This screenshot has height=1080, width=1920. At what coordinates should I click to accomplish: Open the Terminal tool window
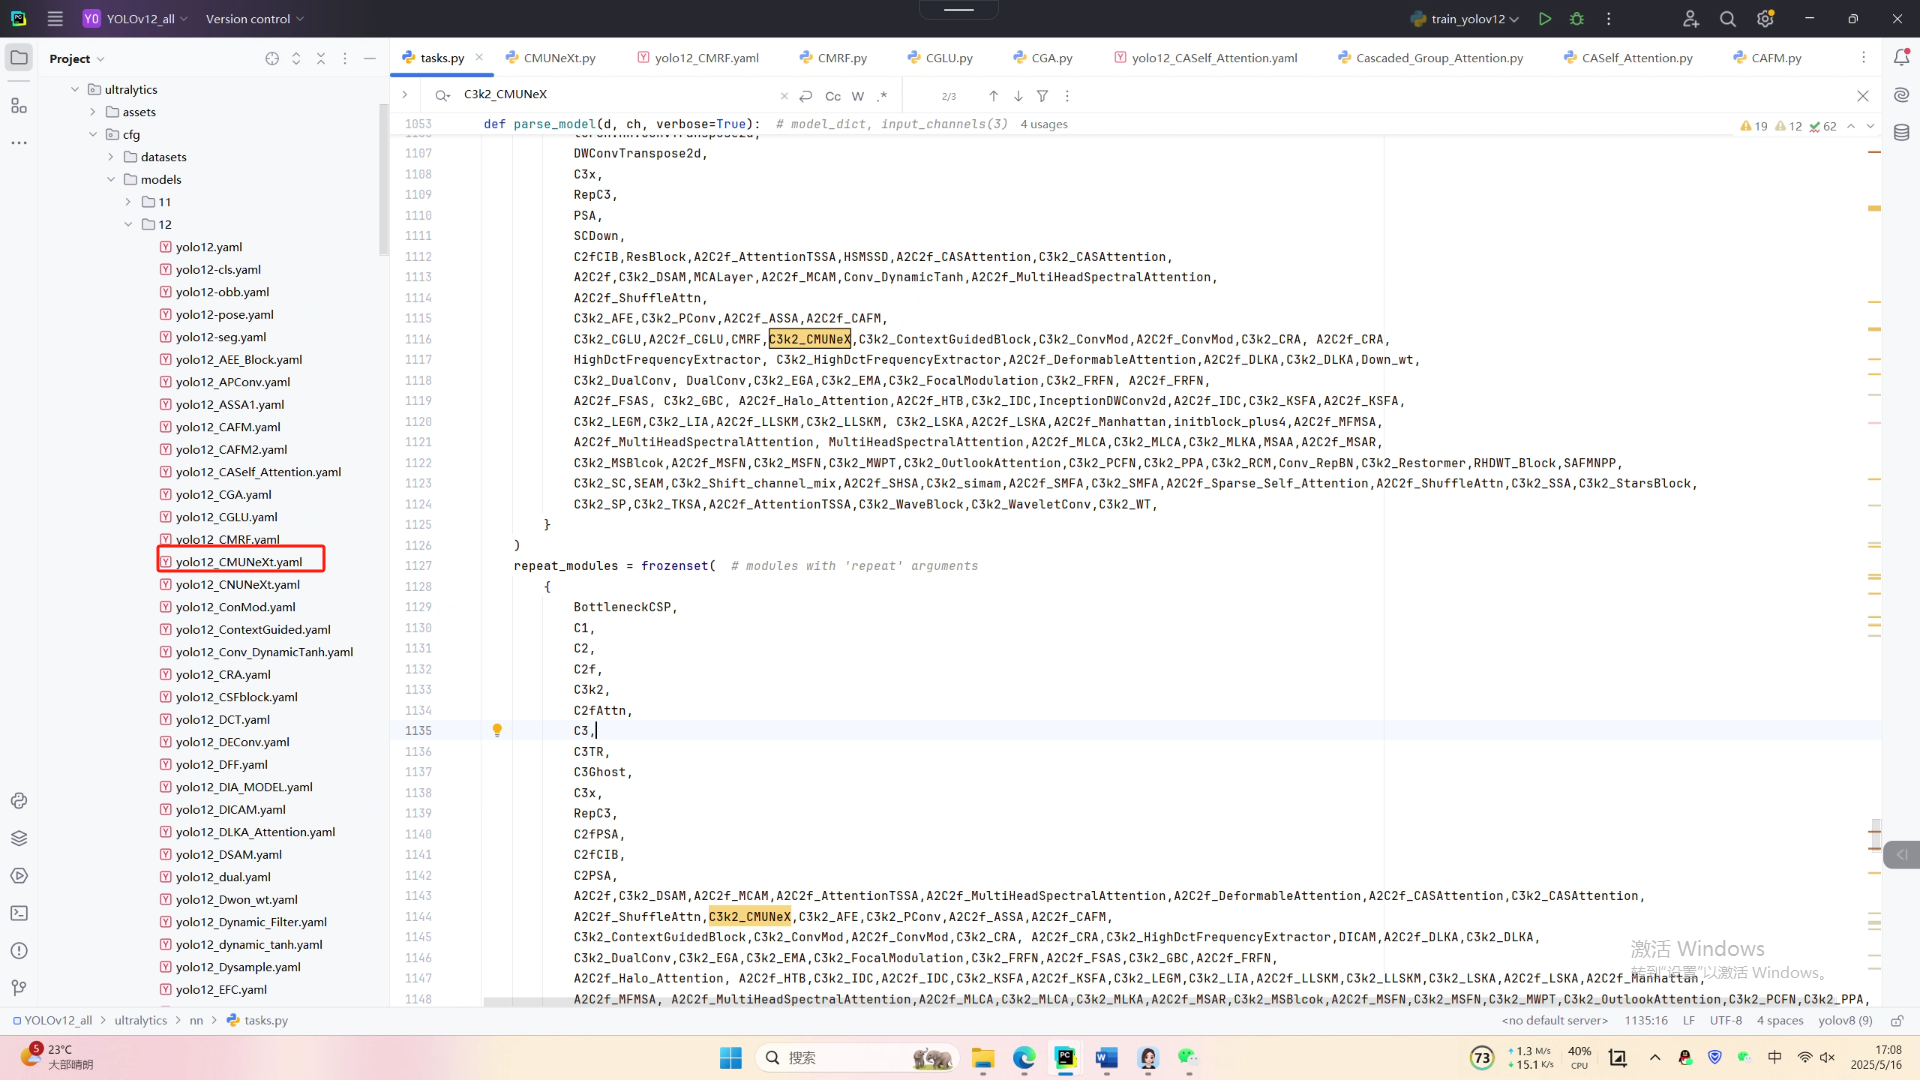click(x=19, y=913)
